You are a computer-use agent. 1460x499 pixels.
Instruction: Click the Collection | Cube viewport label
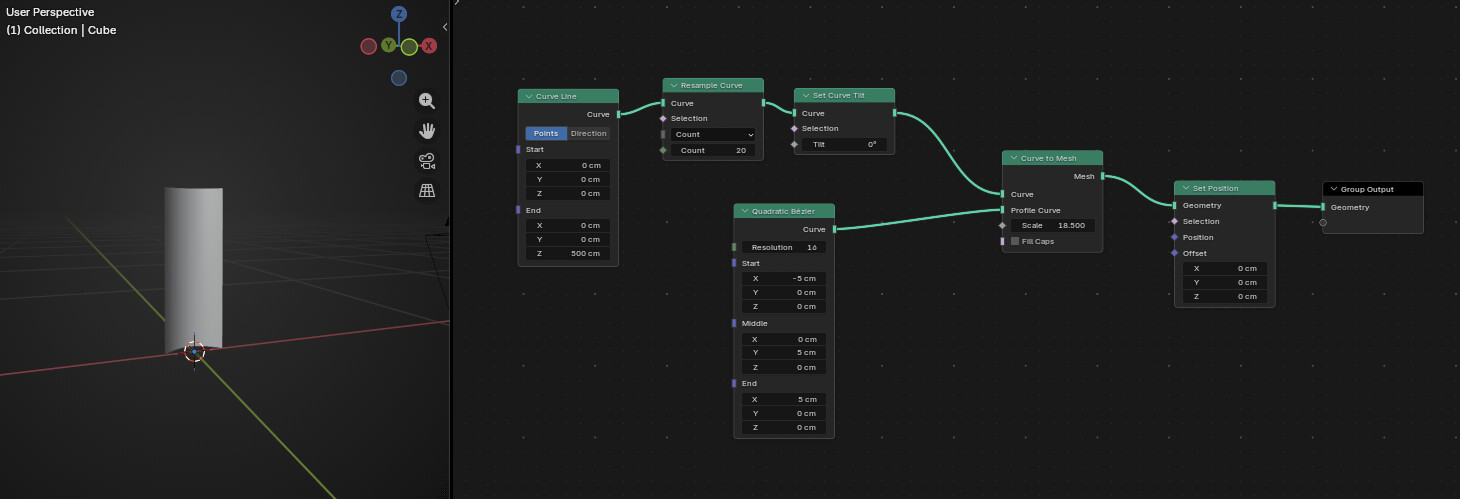(61, 30)
